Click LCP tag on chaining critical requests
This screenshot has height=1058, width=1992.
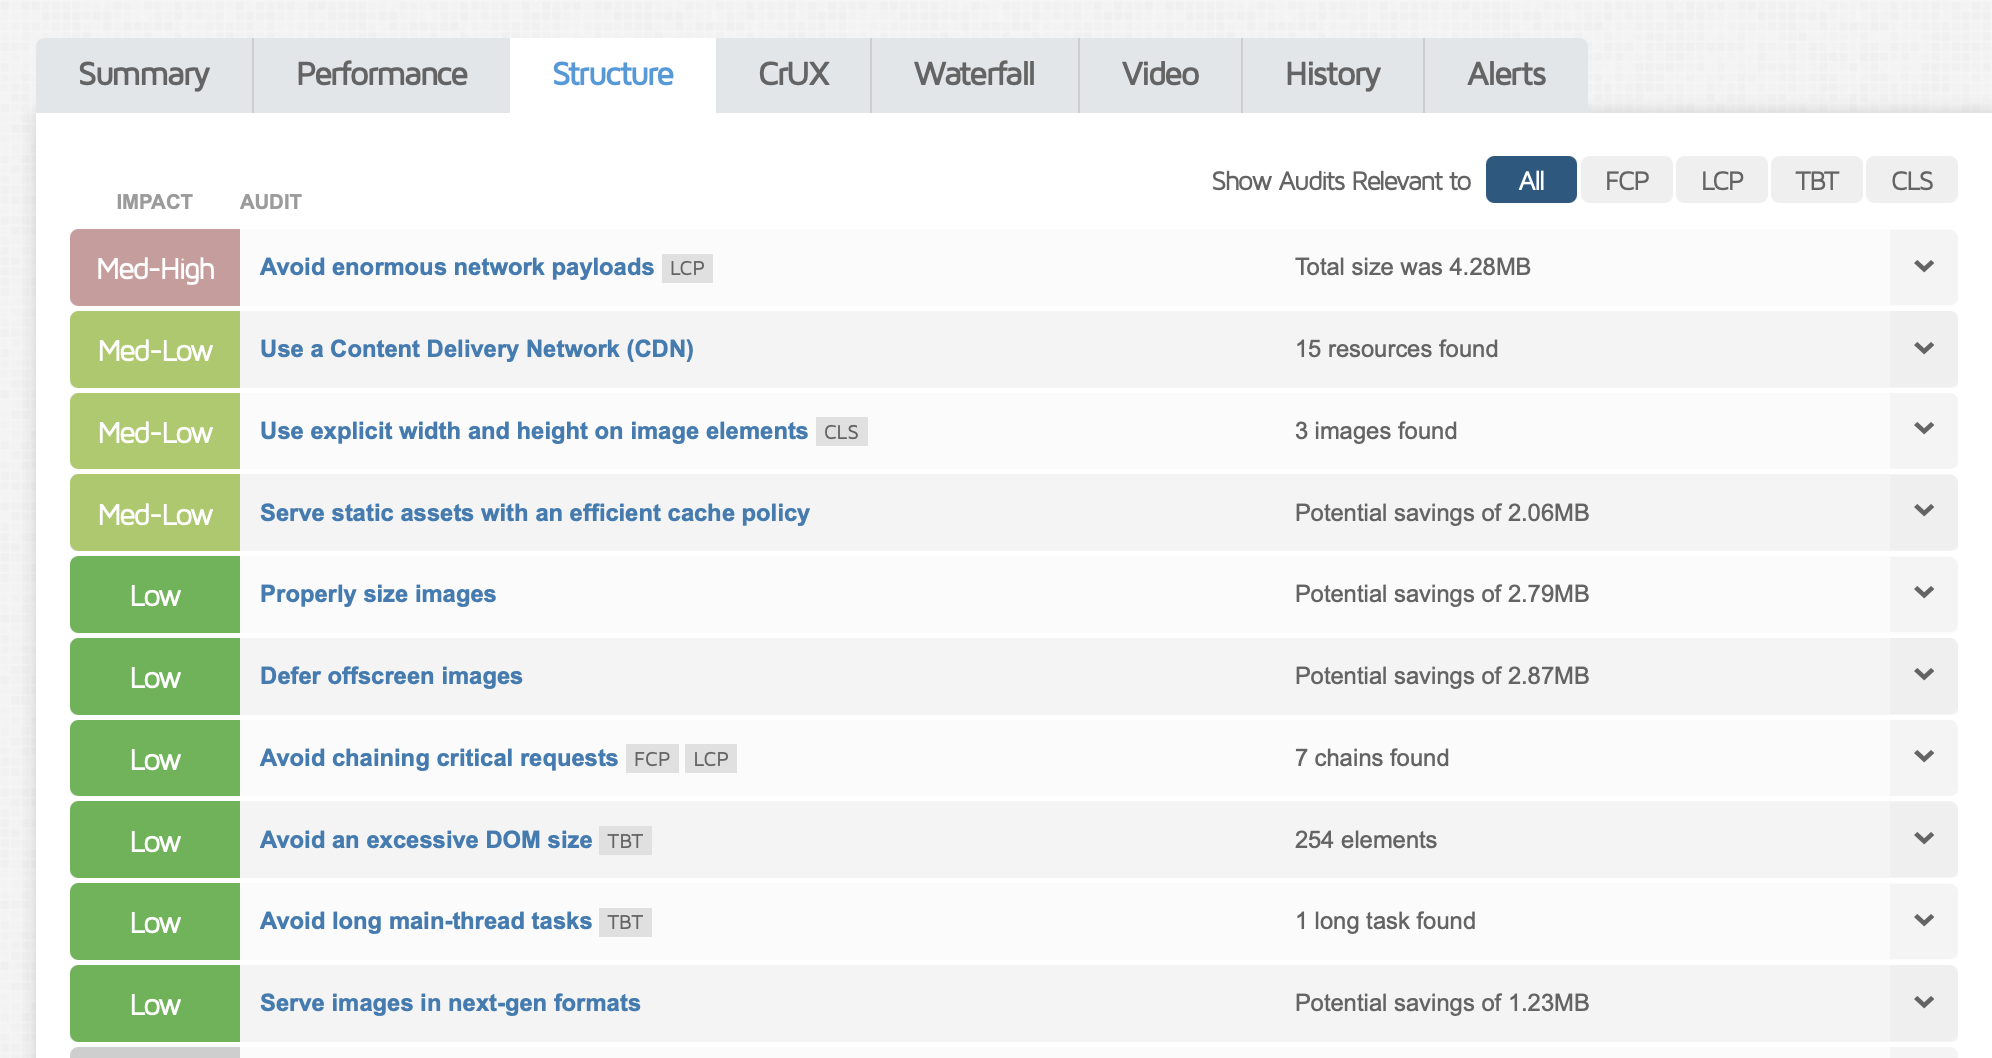(711, 759)
